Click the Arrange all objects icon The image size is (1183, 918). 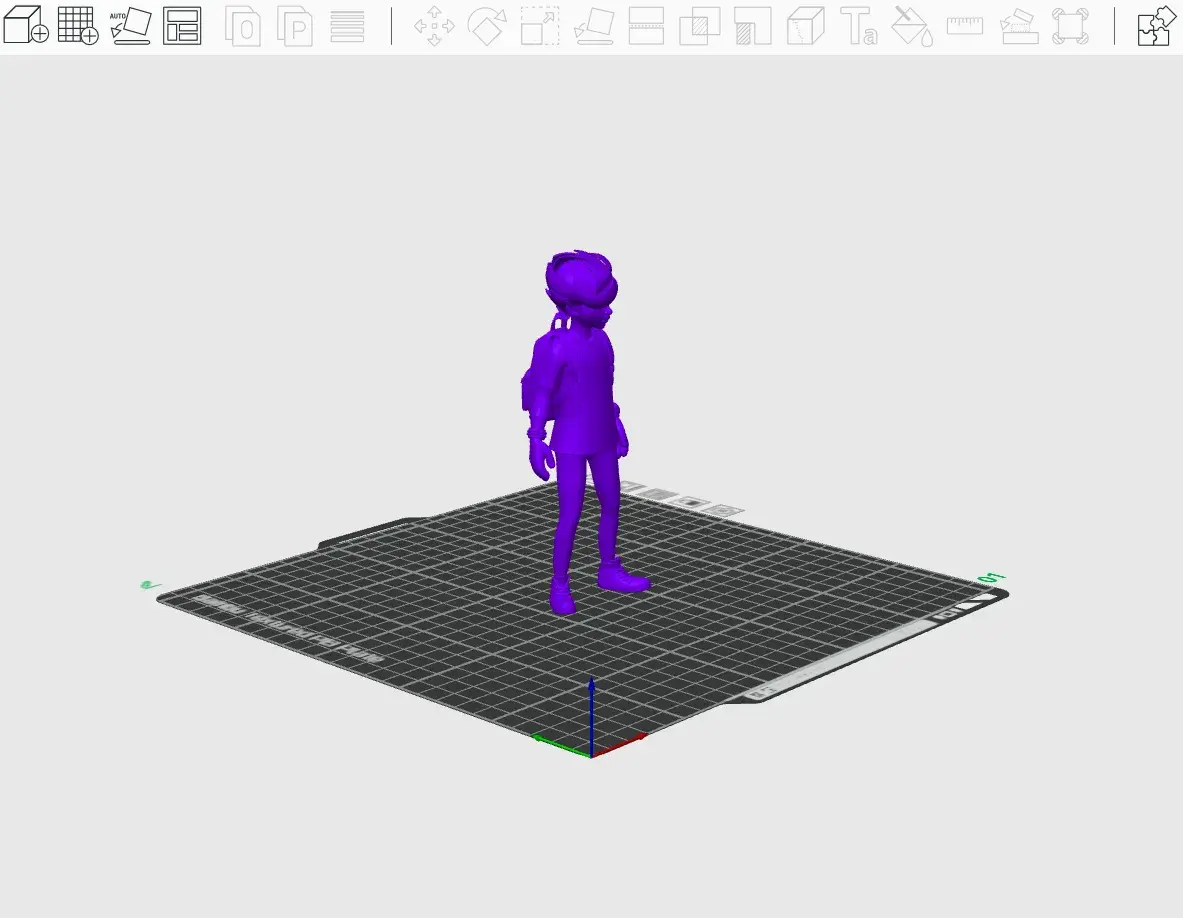tap(182, 25)
